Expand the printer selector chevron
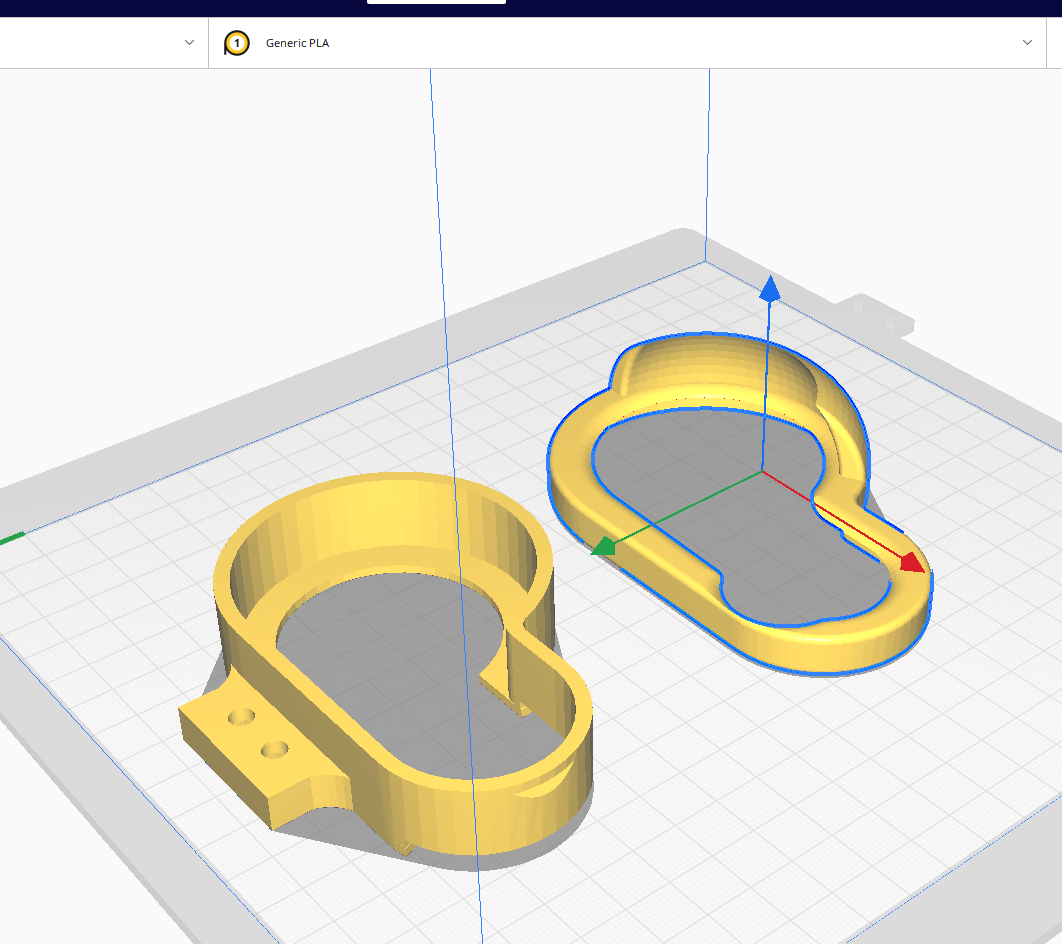This screenshot has width=1062, height=944. tap(190, 43)
